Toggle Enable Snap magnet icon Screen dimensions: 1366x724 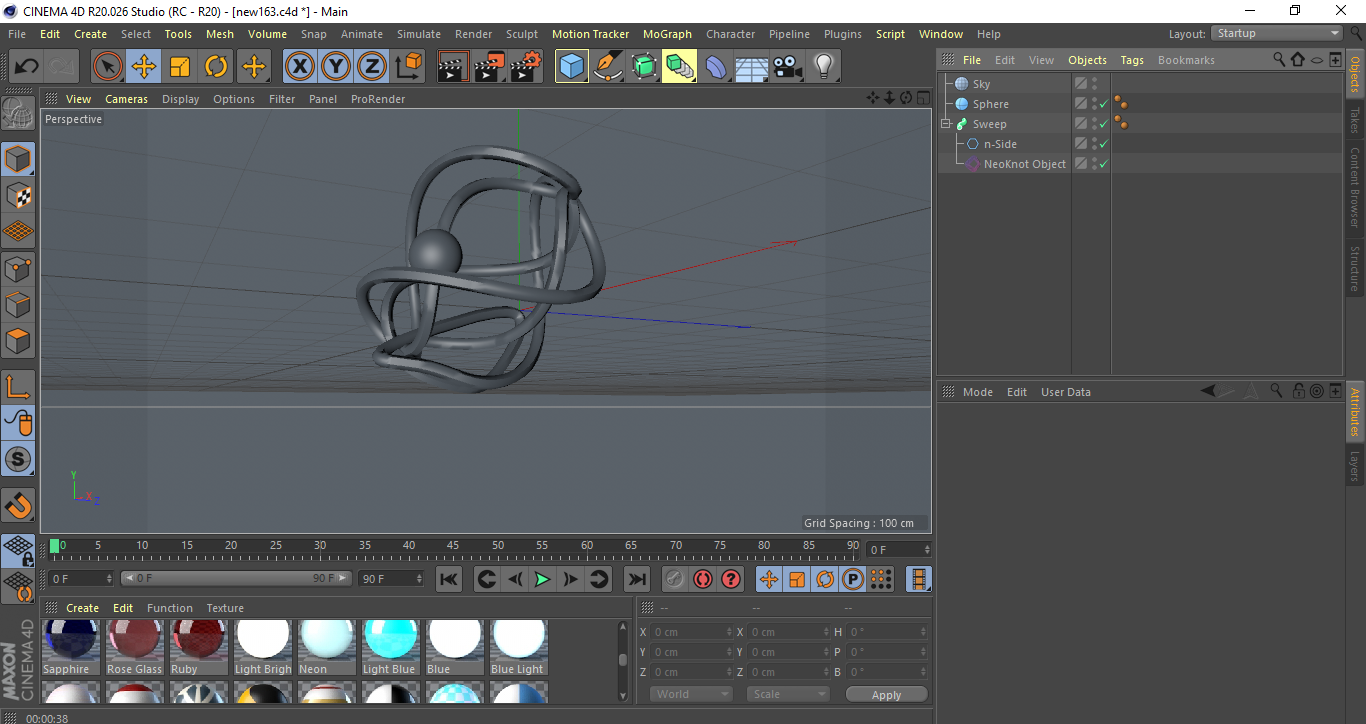point(18,506)
